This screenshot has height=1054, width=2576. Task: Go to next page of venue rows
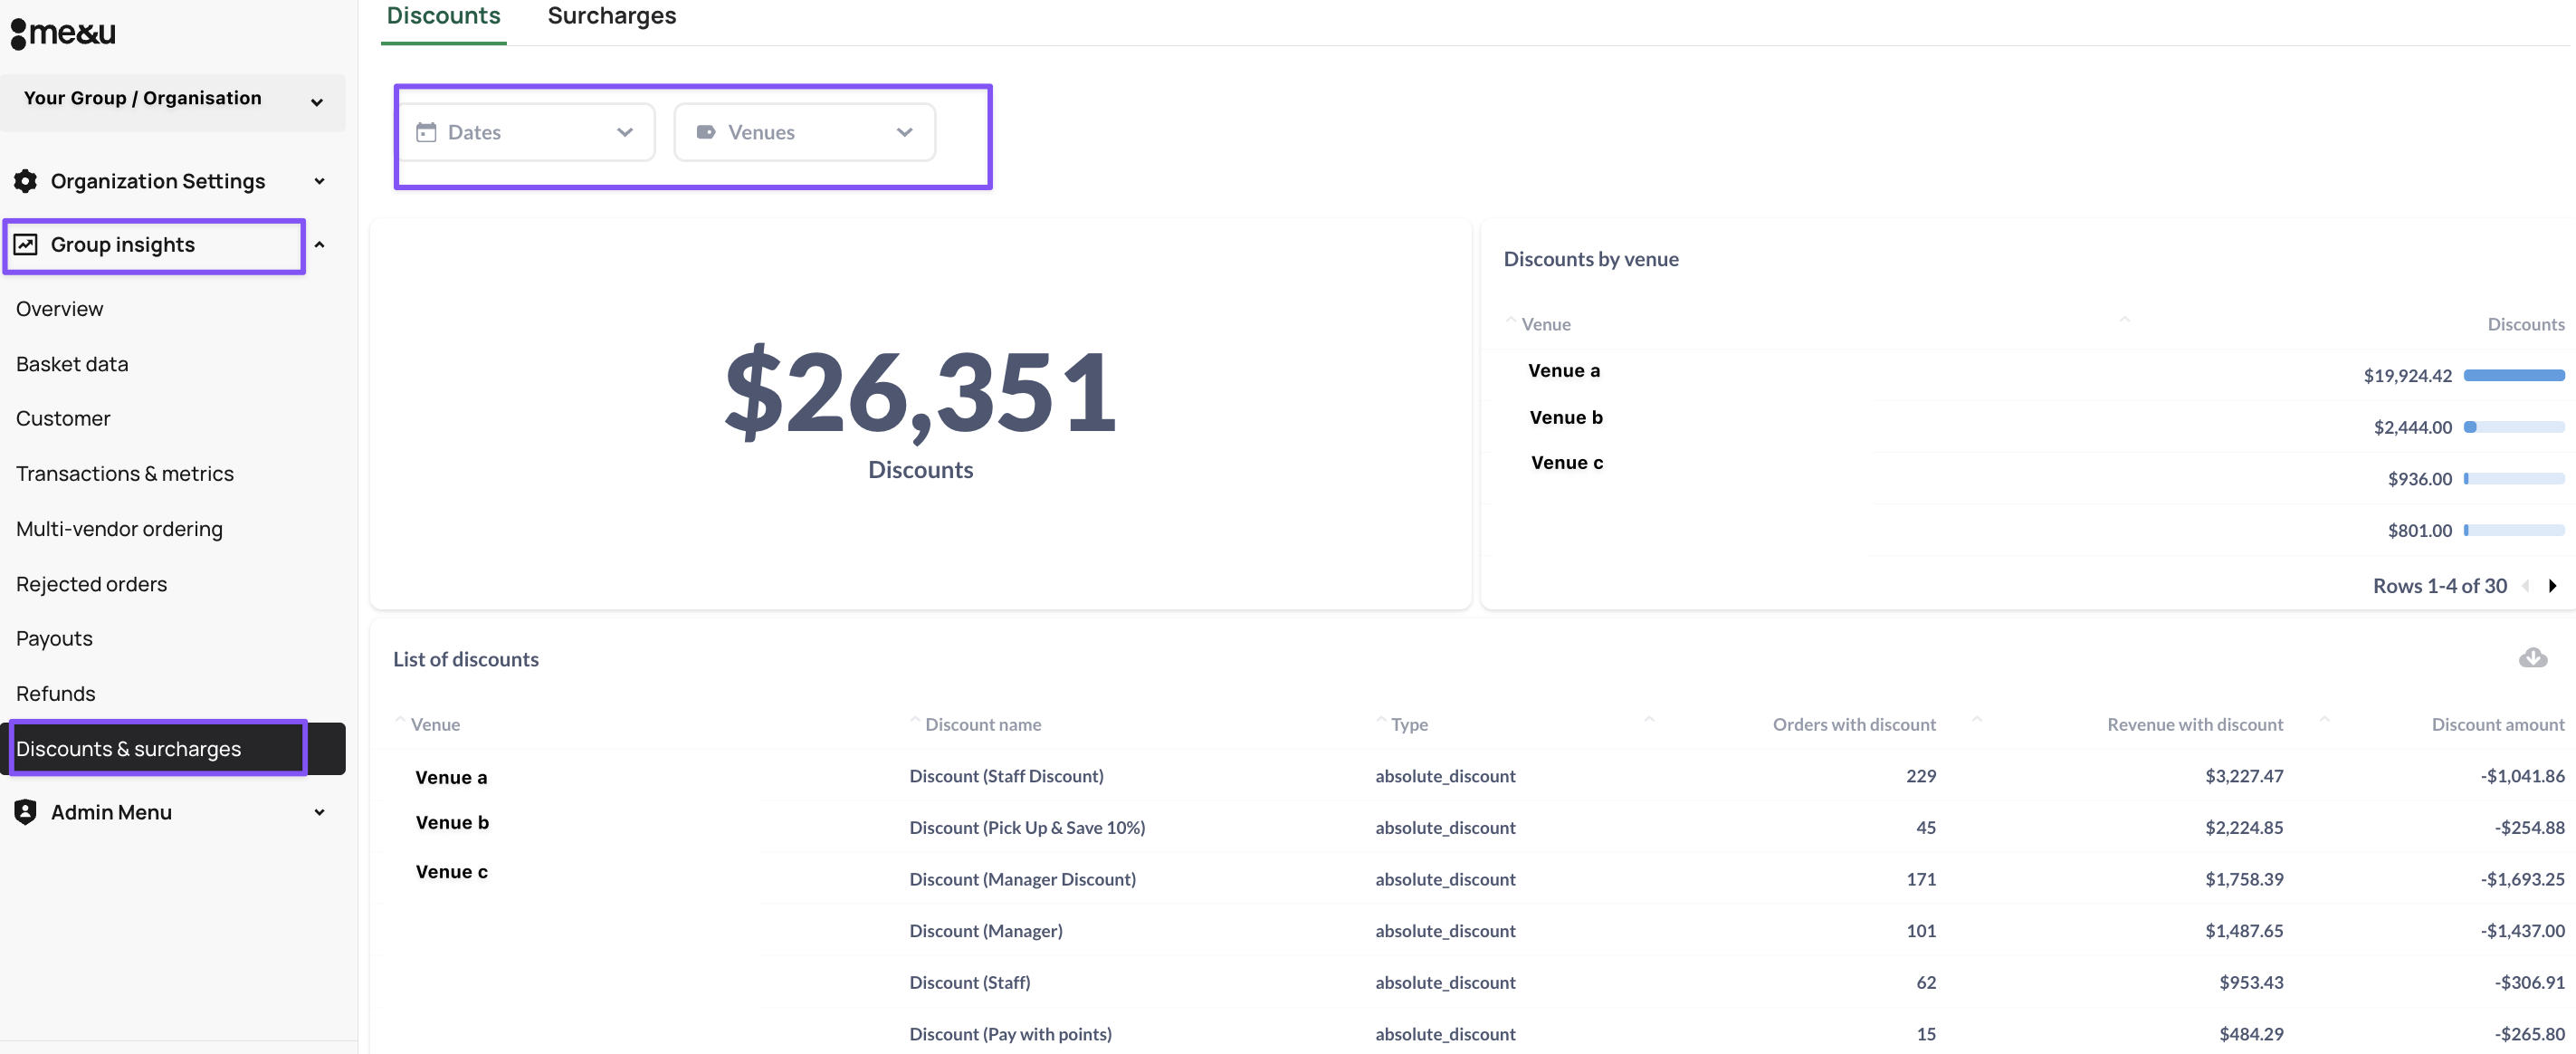click(x=2552, y=586)
